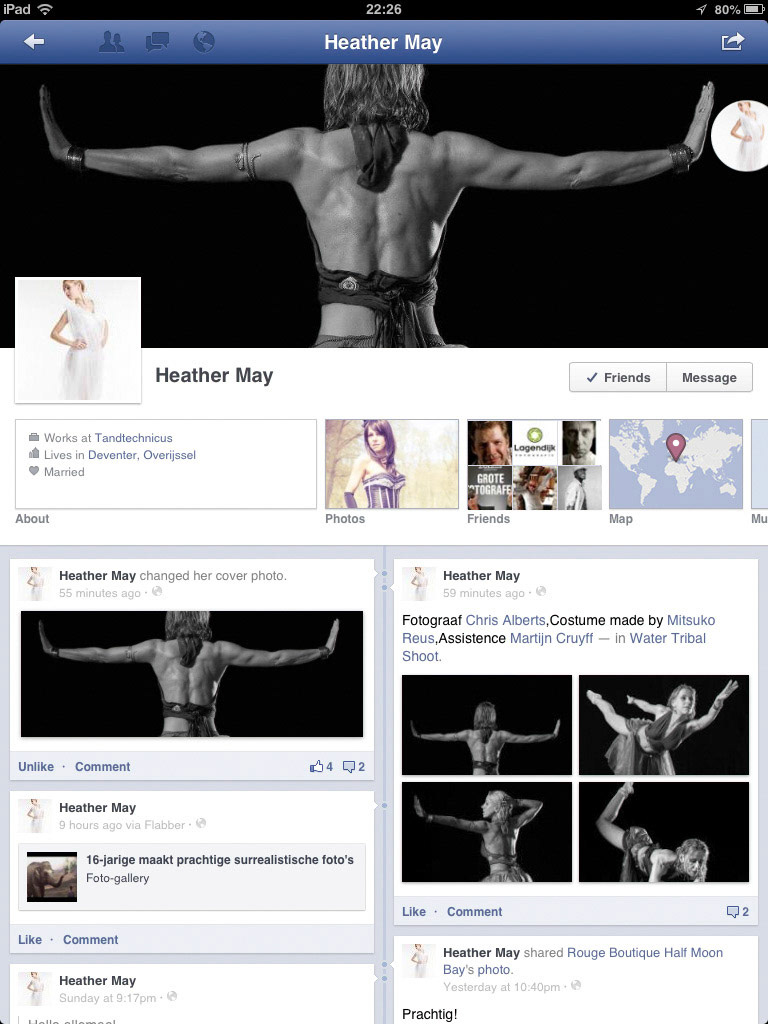Click the 59 minutes ago timestamp

tap(484, 593)
